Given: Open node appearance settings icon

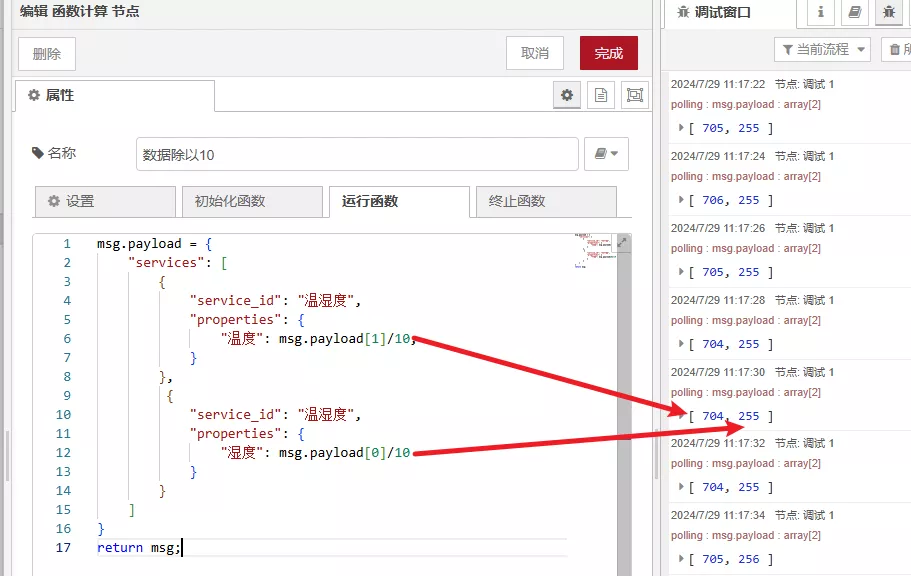Looking at the screenshot, I should coord(634,95).
